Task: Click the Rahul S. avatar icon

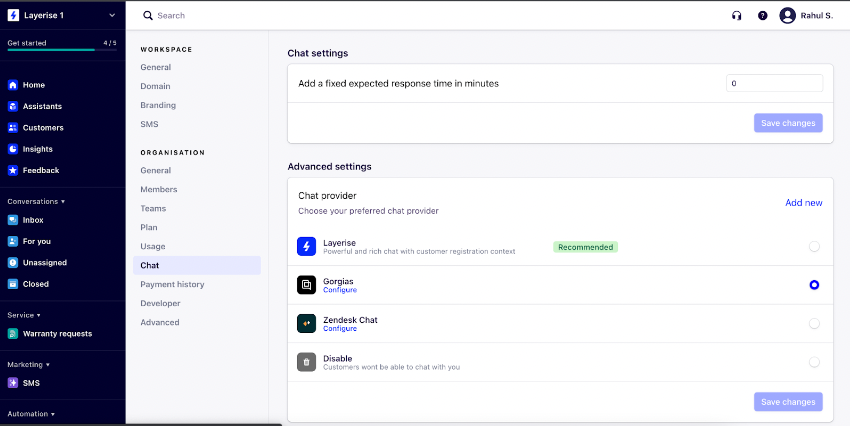Action: click(x=787, y=15)
